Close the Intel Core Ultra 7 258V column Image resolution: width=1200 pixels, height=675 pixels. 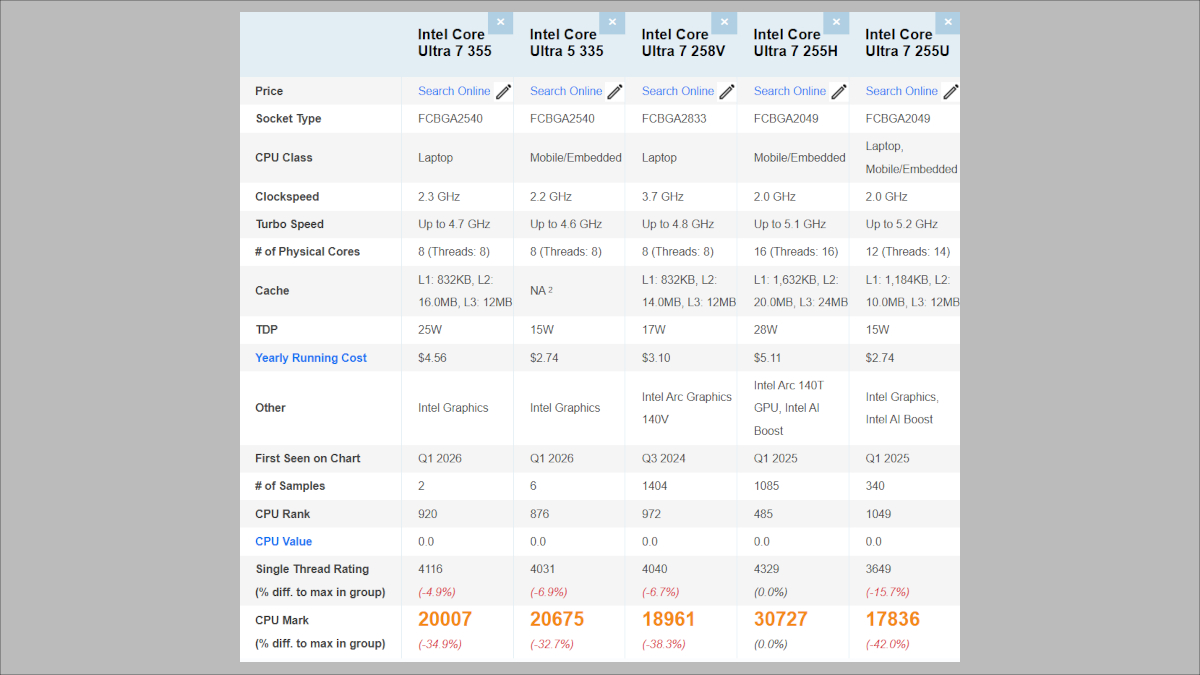[x=725, y=23]
